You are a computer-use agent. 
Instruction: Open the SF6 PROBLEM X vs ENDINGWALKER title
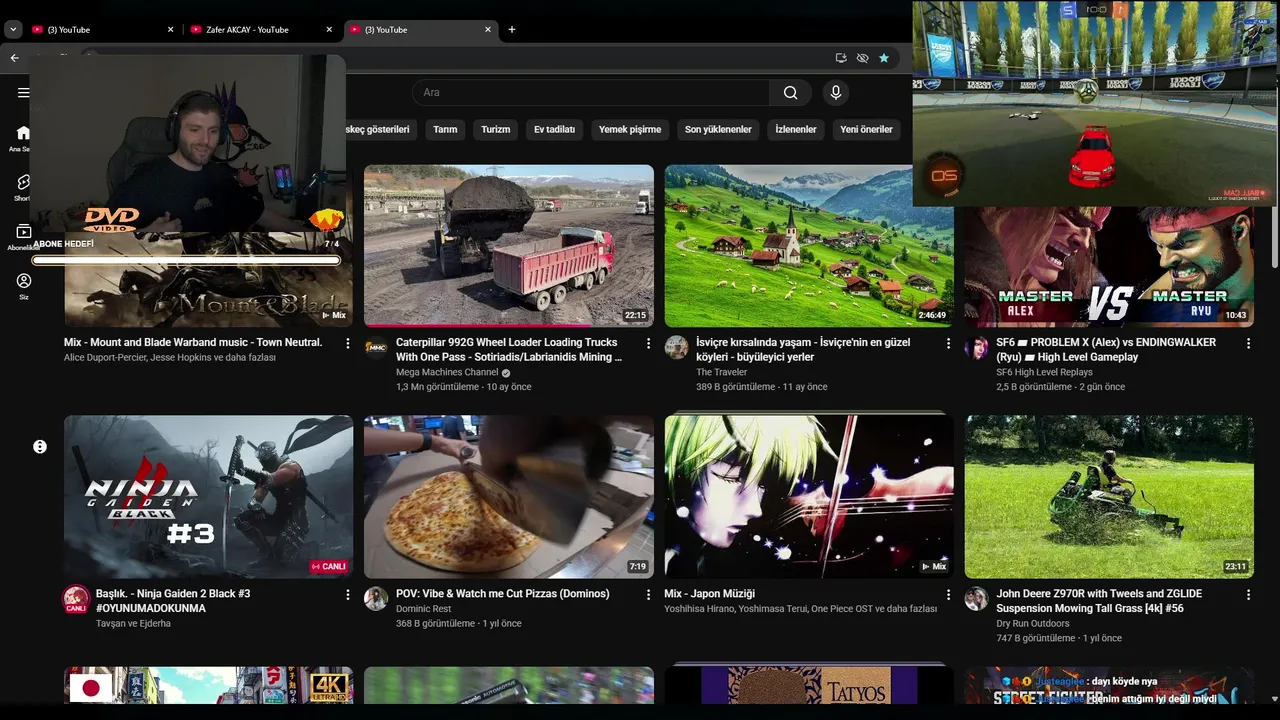point(1106,349)
